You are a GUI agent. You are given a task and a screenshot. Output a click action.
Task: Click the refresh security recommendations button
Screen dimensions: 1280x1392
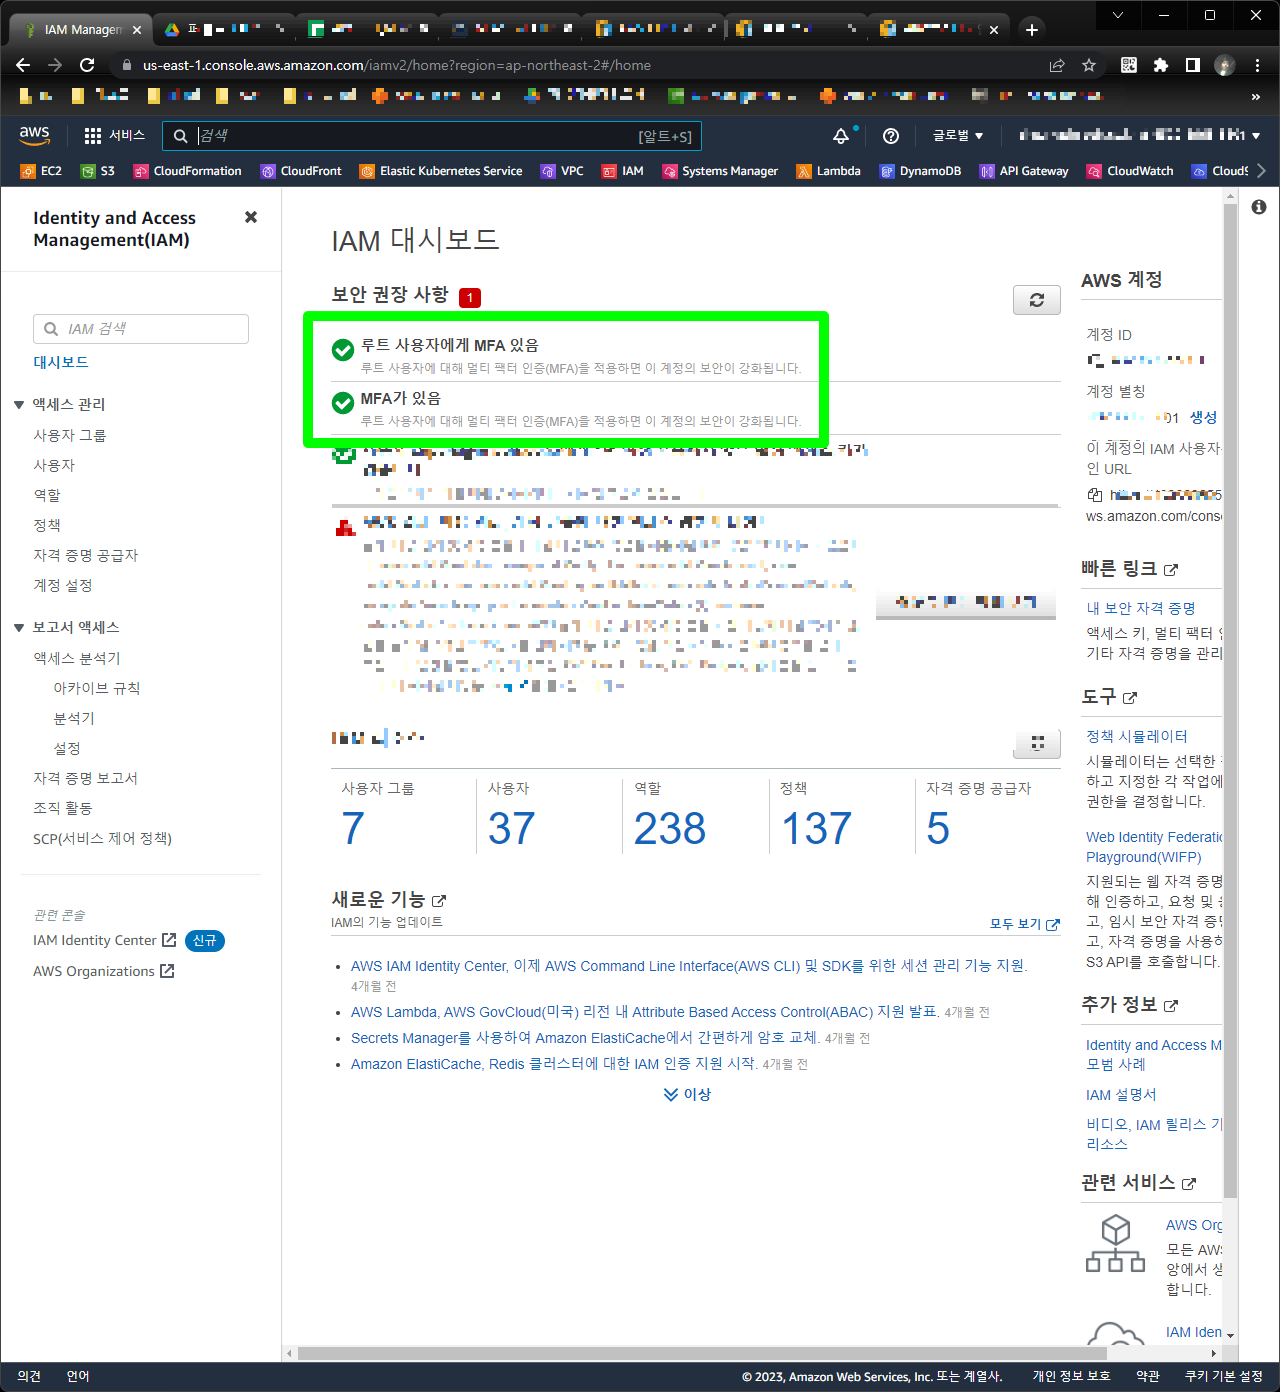(1037, 300)
